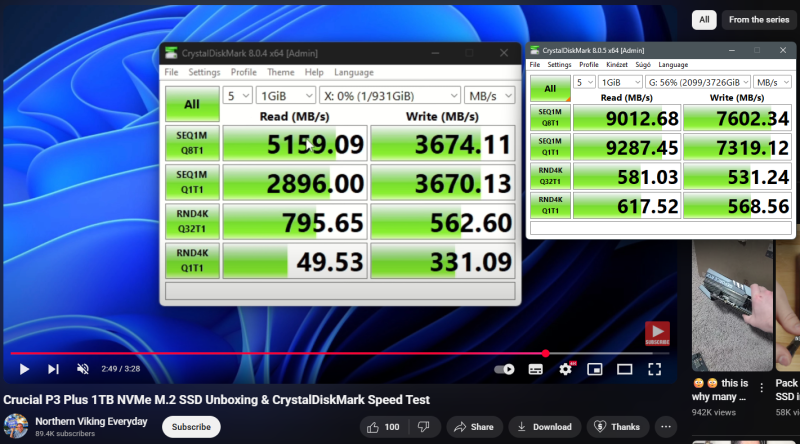Open the player settings gear
This screenshot has height=444, width=800.
point(565,369)
